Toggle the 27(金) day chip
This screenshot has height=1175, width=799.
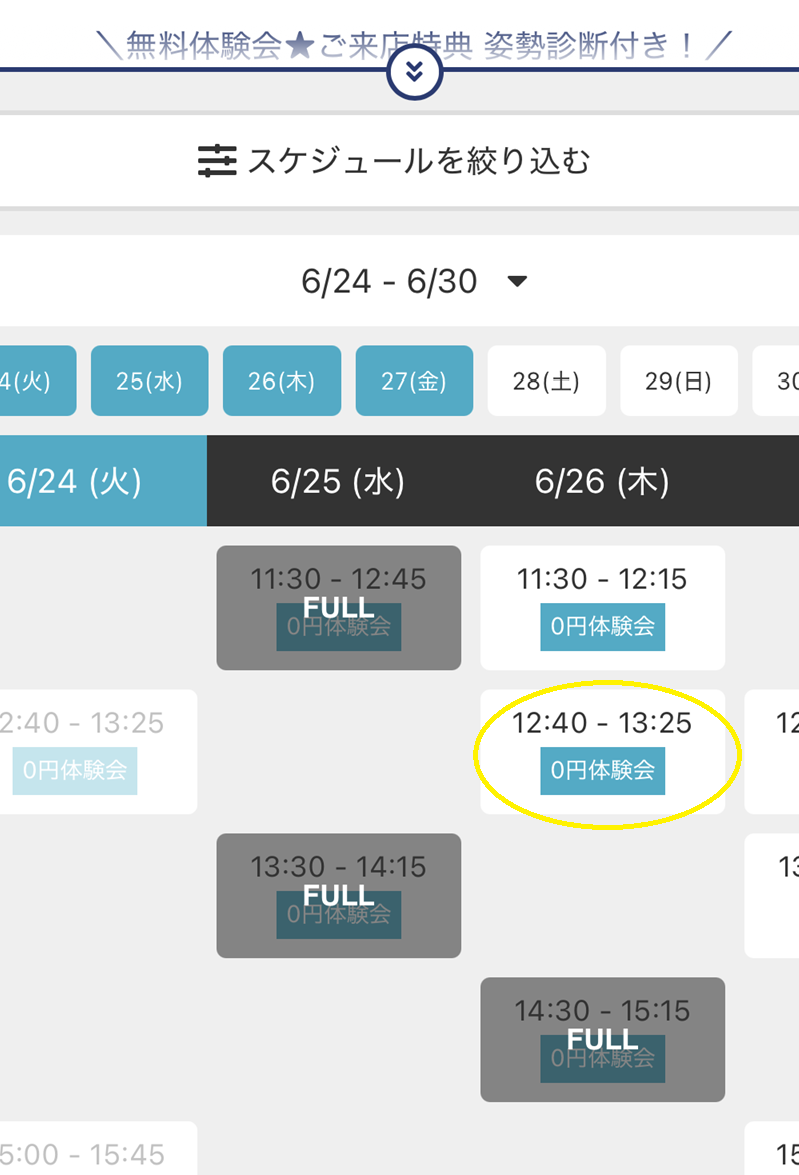(x=414, y=381)
